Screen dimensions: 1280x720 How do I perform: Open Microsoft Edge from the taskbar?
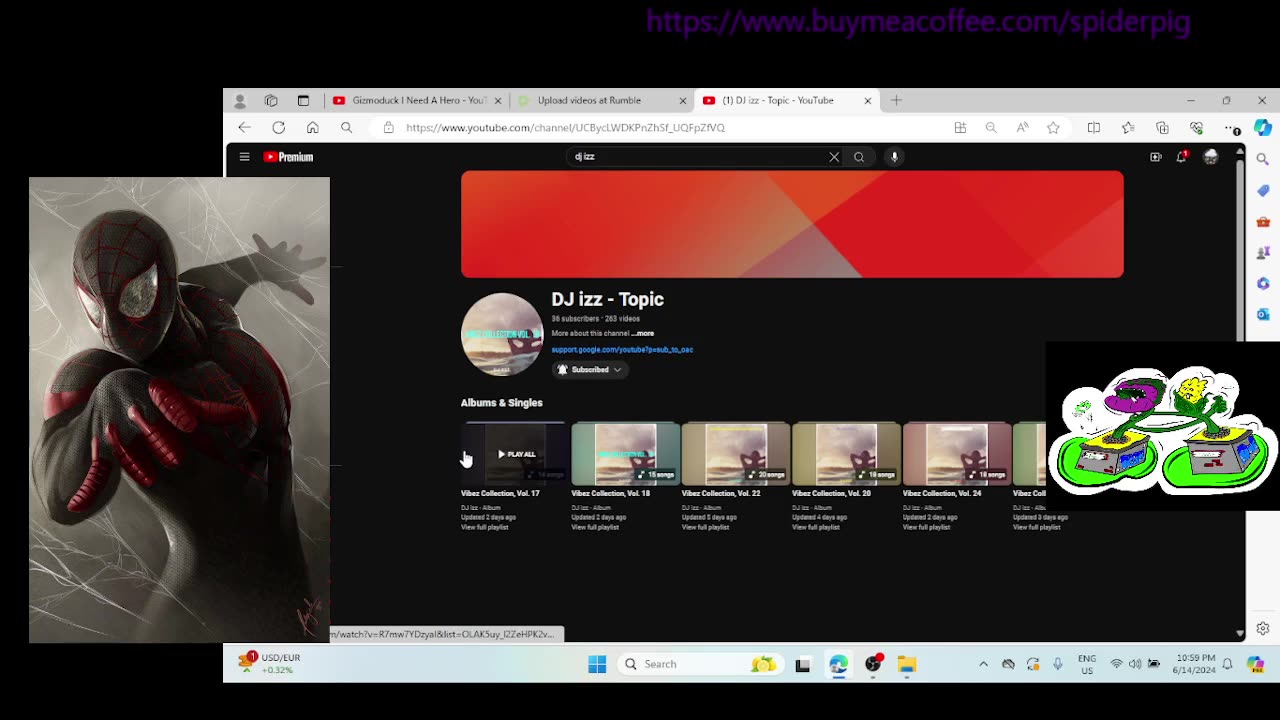pos(838,664)
